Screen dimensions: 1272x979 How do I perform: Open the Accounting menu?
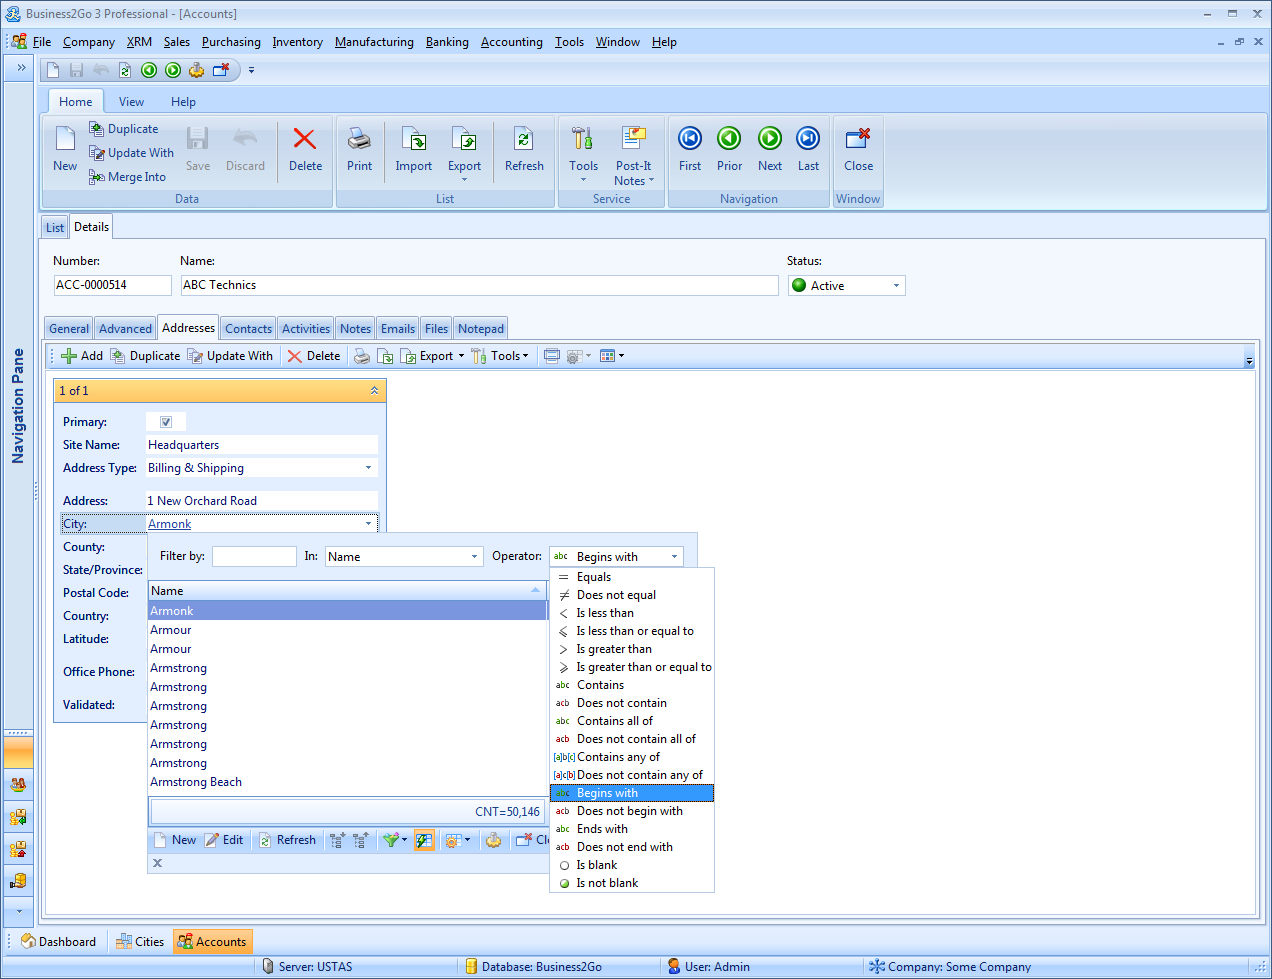(x=511, y=42)
